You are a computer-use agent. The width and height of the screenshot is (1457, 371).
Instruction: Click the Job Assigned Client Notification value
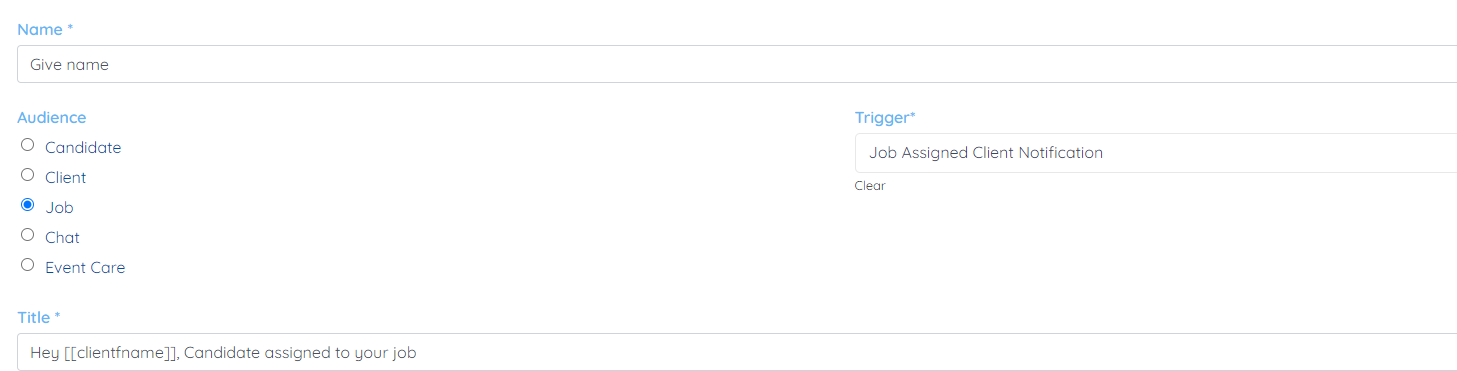click(986, 153)
